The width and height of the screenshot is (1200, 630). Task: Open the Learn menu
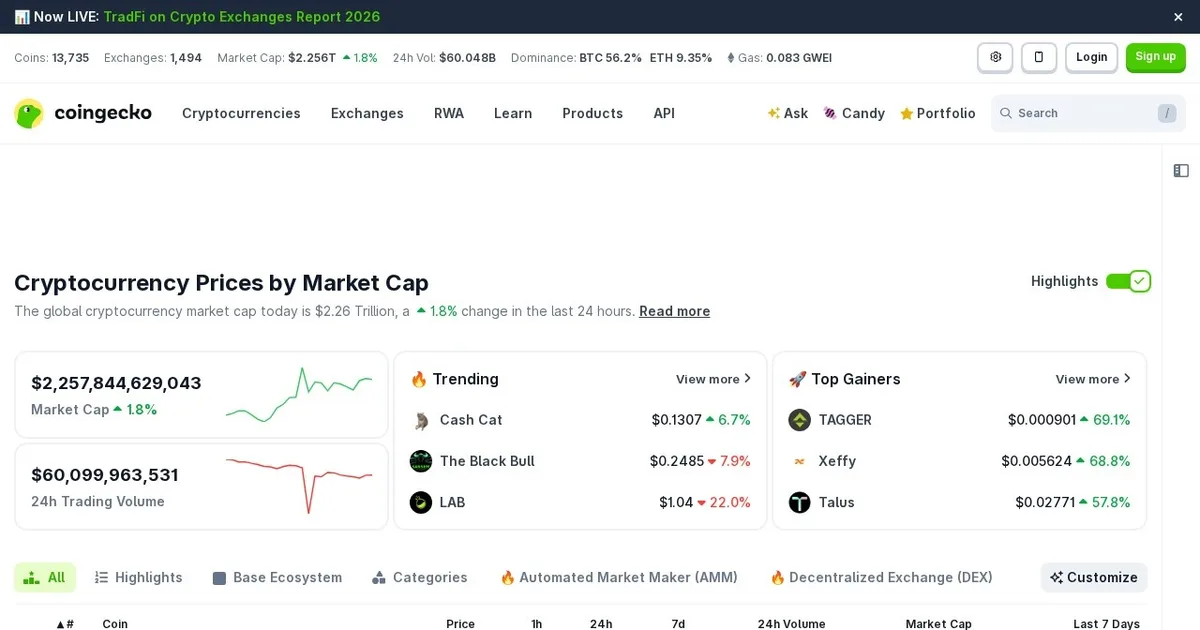coord(513,113)
